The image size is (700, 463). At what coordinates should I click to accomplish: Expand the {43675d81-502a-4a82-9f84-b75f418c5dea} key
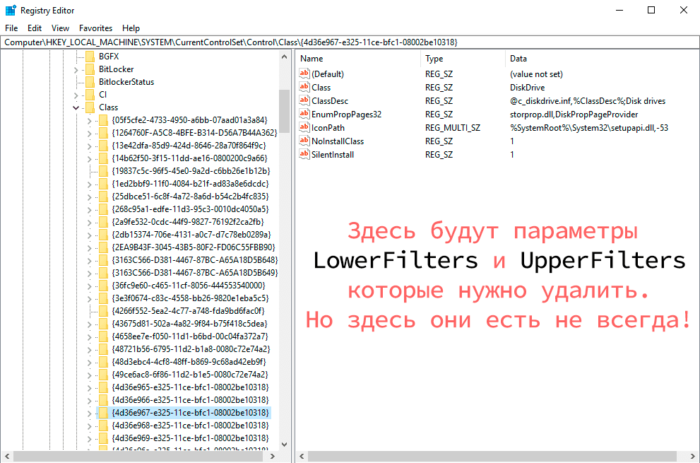tap(89, 324)
